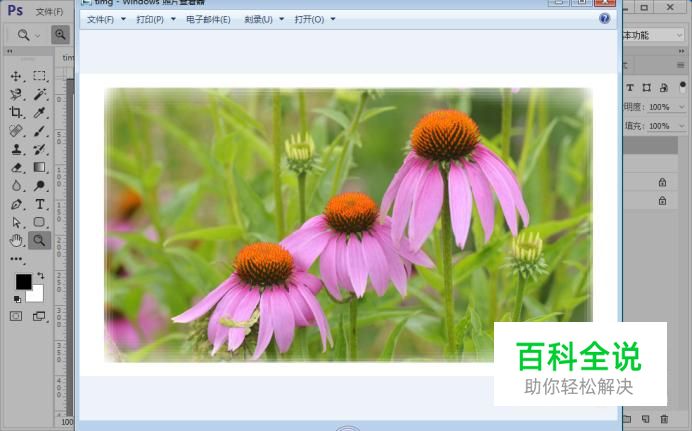
Task: Open Photo Viewer 文件(F) menu
Action: pyautogui.click(x=106, y=19)
